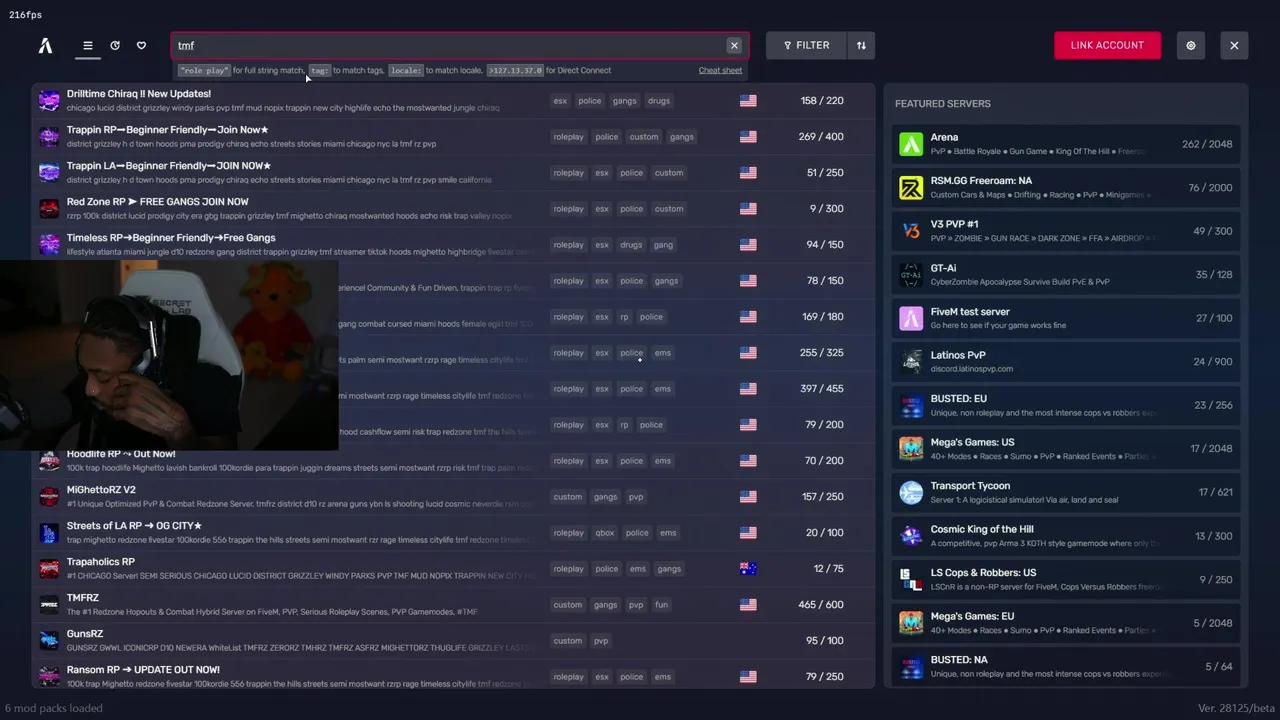Select Red Zone RP server icon

pyautogui.click(x=49, y=208)
